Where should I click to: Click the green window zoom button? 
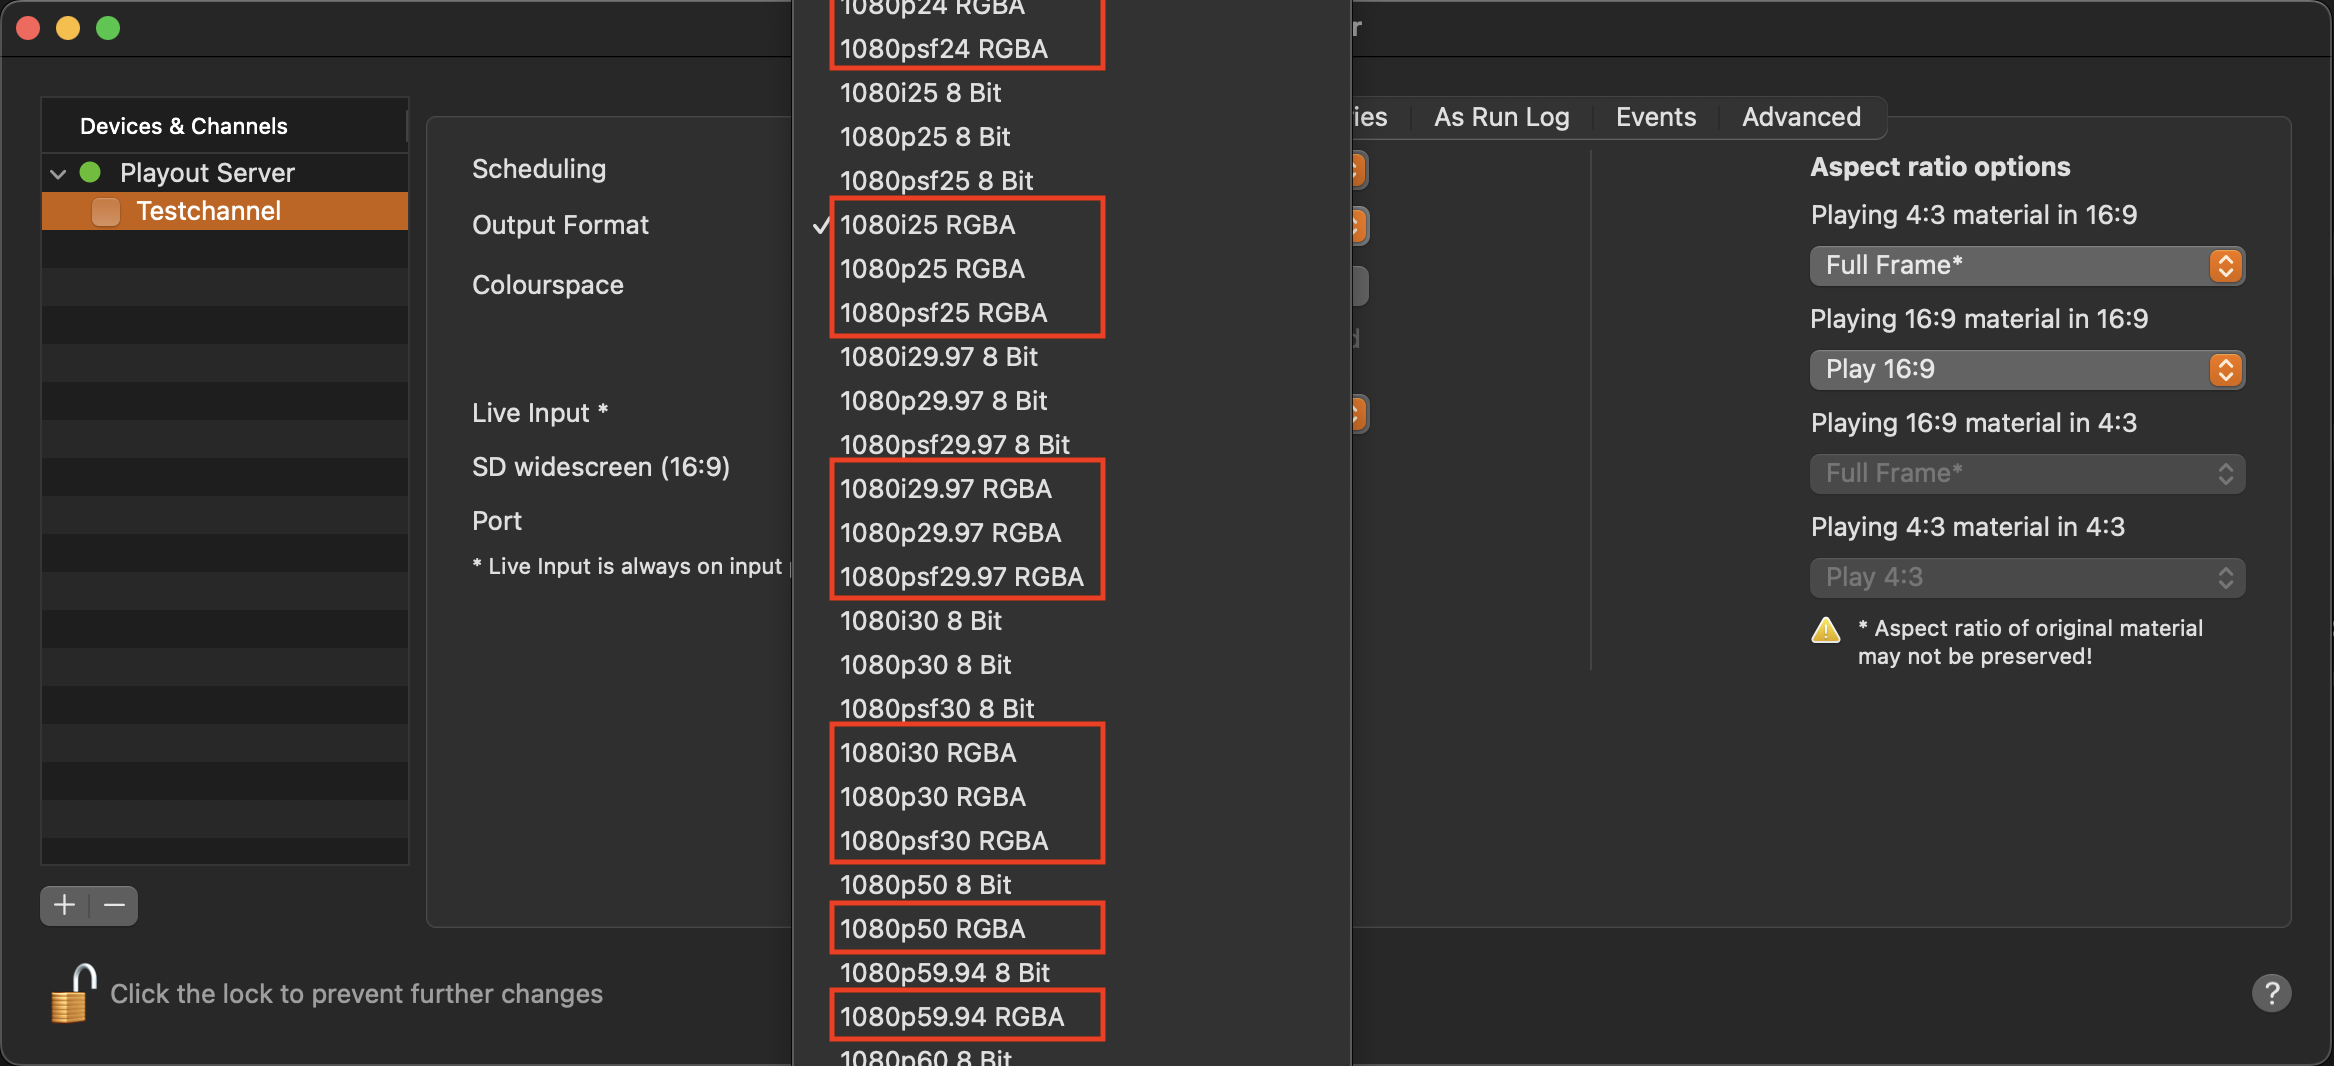[108, 28]
